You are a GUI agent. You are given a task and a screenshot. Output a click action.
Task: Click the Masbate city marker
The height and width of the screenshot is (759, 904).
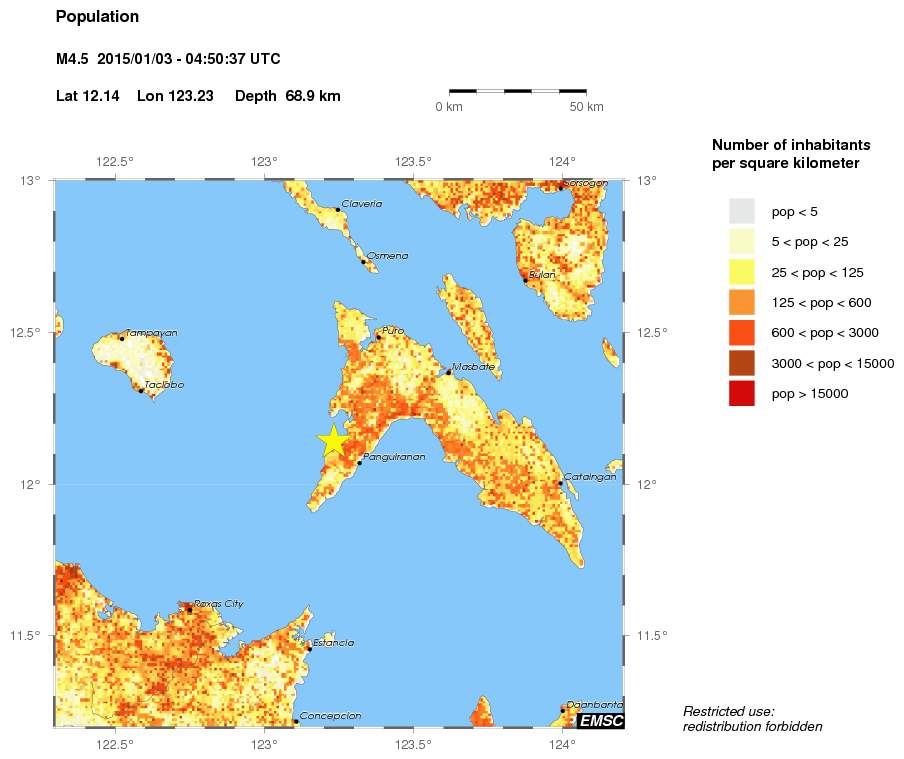(x=448, y=372)
